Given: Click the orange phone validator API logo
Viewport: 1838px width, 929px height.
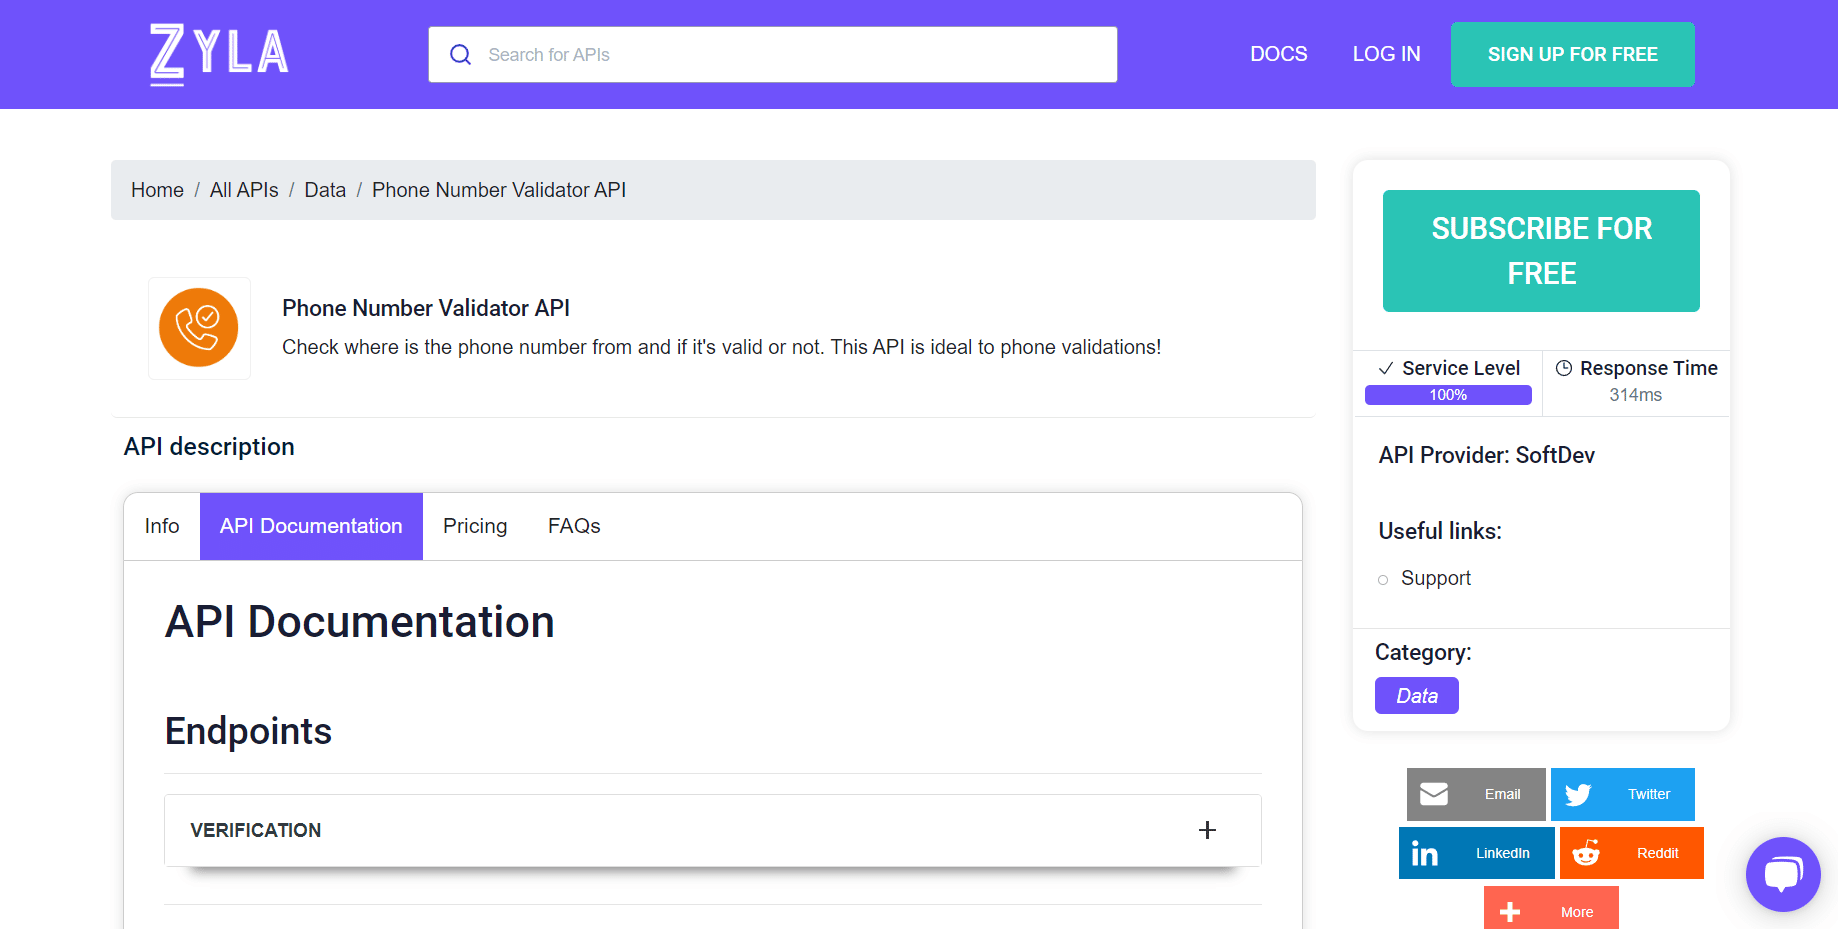Looking at the screenshot, I should pyautogui.click(x=199, y=328).
